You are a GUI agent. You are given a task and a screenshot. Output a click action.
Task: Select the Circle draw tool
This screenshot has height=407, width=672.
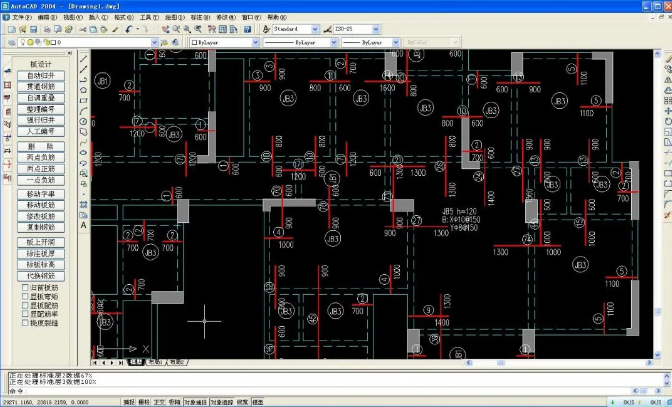pos(84,122)
